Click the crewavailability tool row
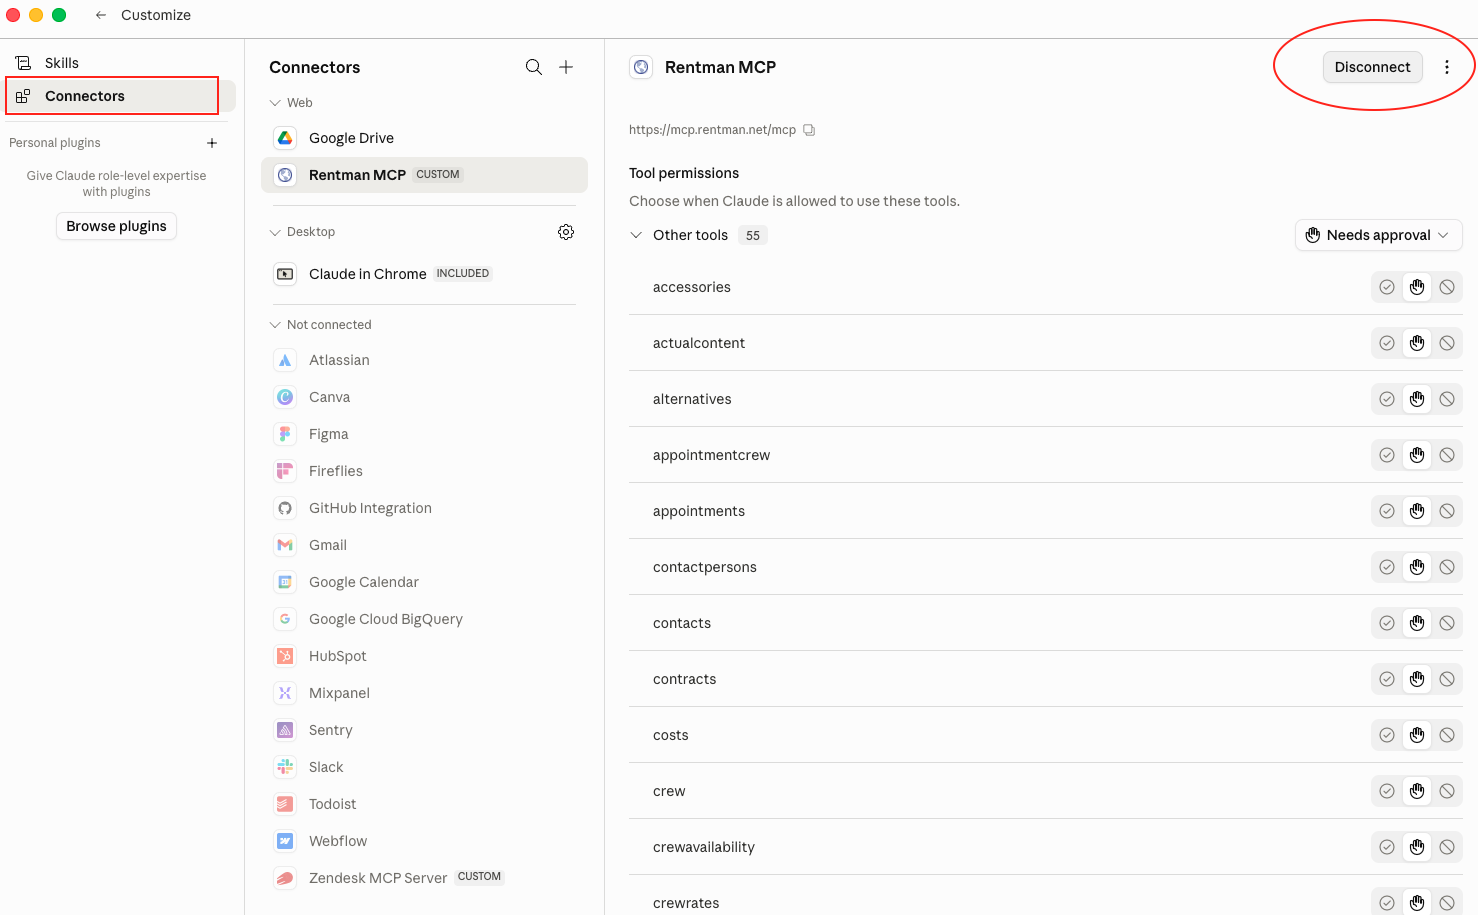This screenshot has height=915, width=1478. pos(1046,847)
